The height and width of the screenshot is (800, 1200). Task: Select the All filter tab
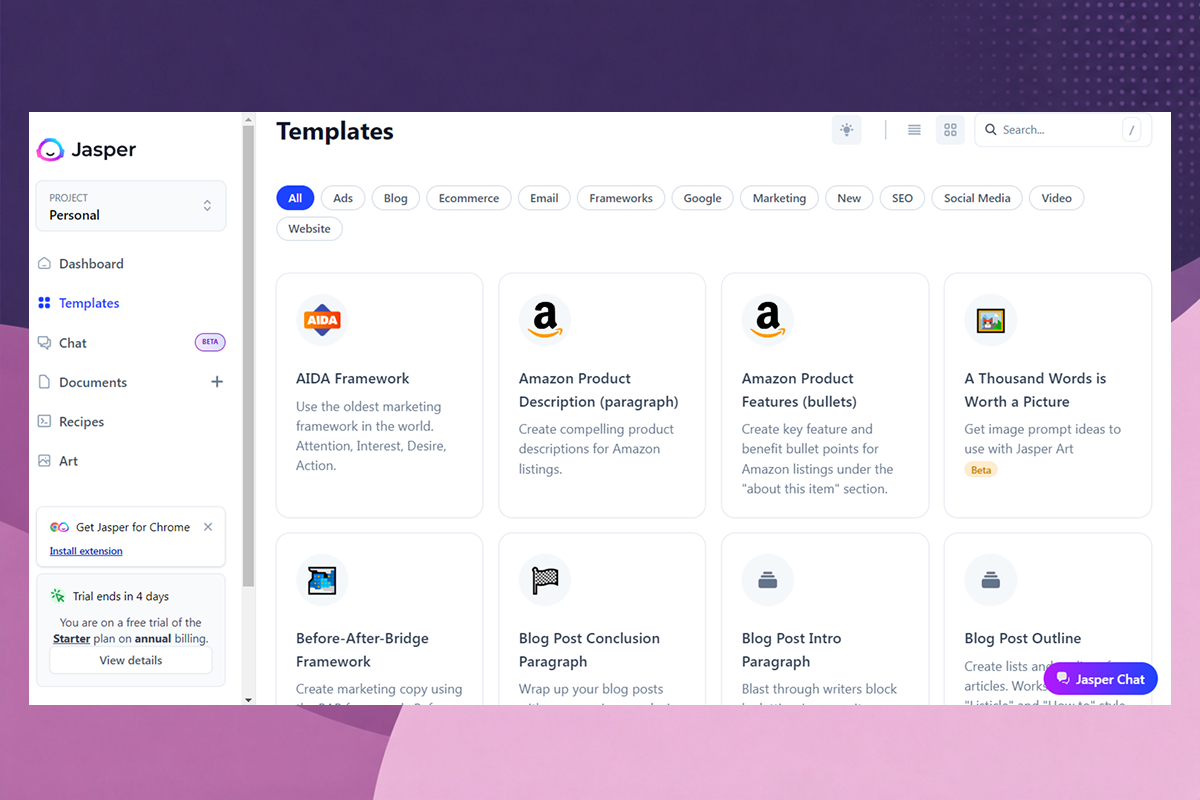[295, 198]
